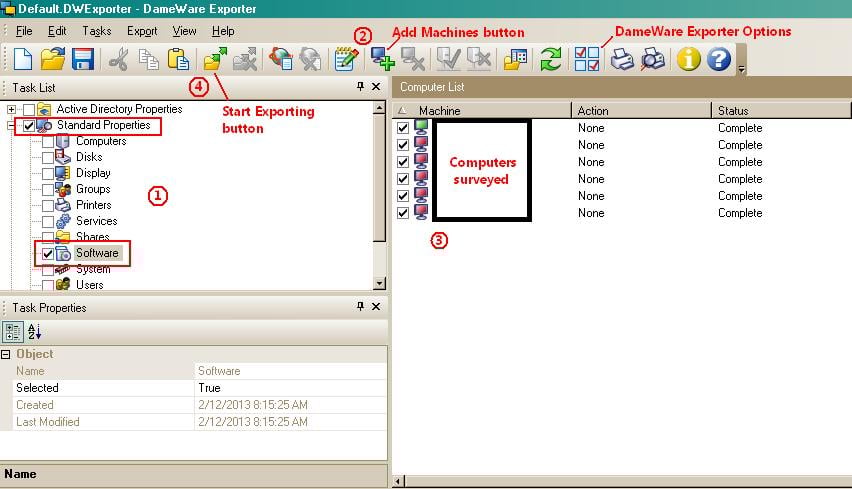Check the Services task checkbox

pyautogui.click(x=48, y=222)
